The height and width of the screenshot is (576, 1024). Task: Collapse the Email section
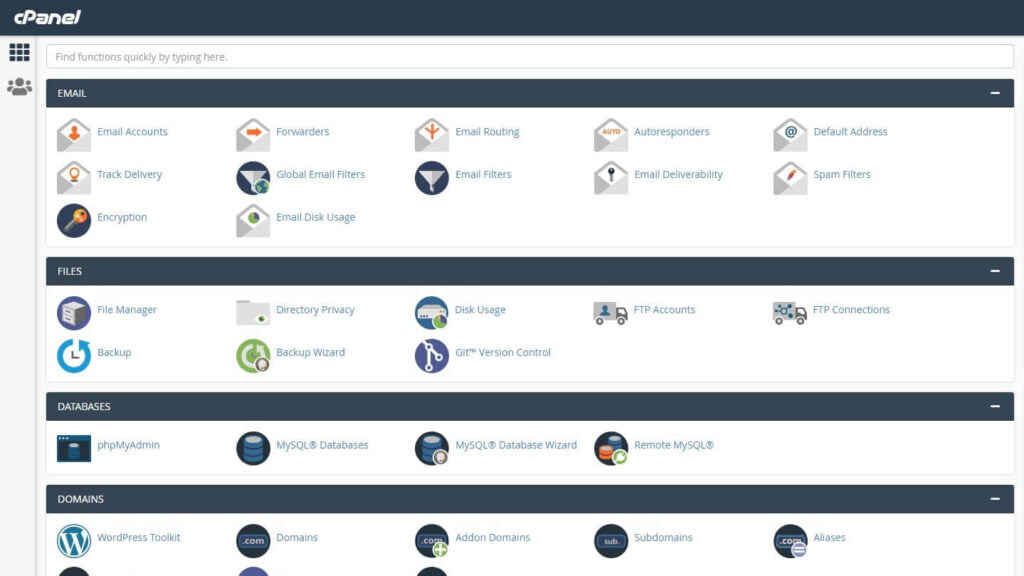coord(994,93)
